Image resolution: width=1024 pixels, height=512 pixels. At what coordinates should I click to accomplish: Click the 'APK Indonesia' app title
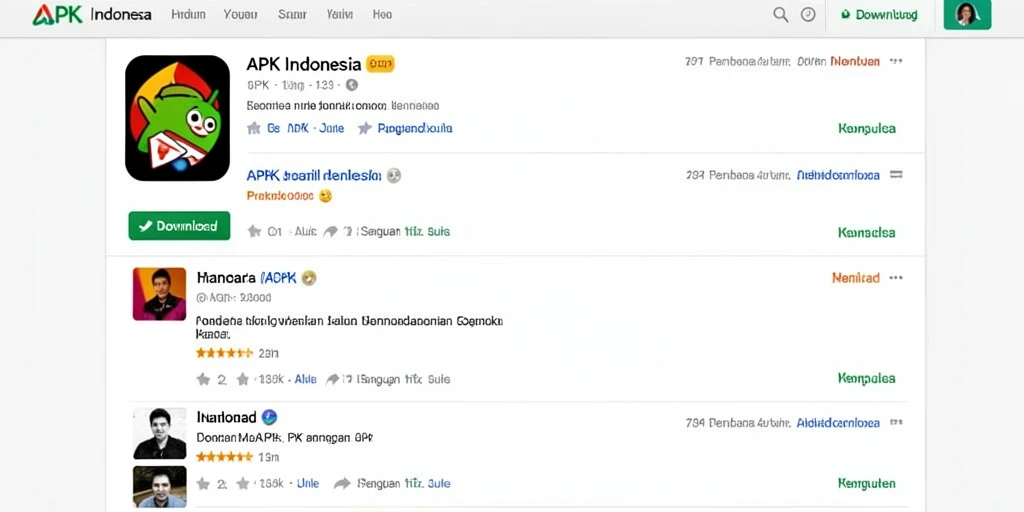(x=304, y=64)
